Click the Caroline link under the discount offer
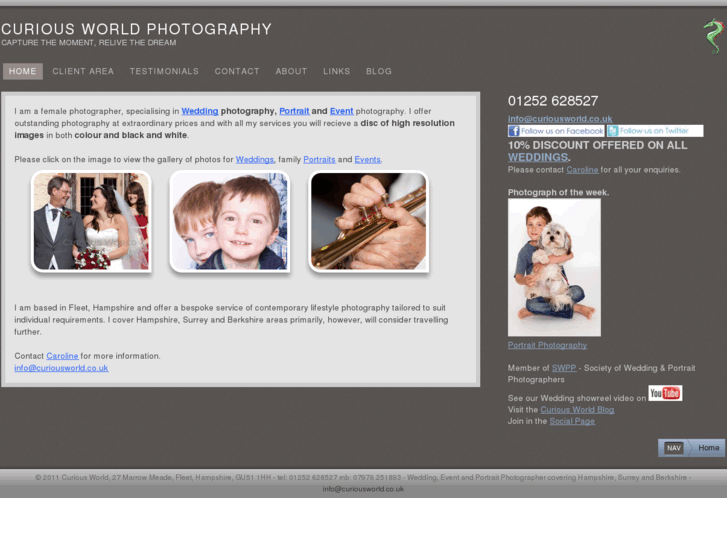Image resolution: width=727 pixels, height=545 pixels. click(582, 170)
